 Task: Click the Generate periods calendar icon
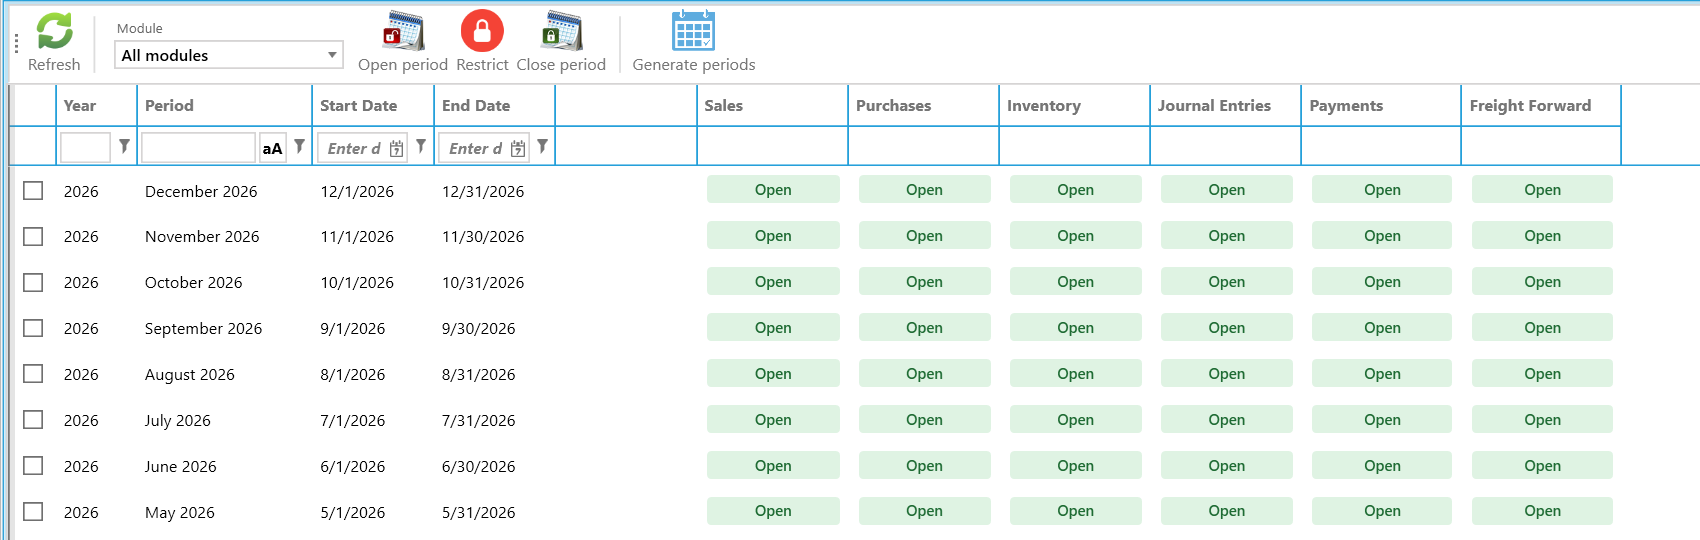693,30
